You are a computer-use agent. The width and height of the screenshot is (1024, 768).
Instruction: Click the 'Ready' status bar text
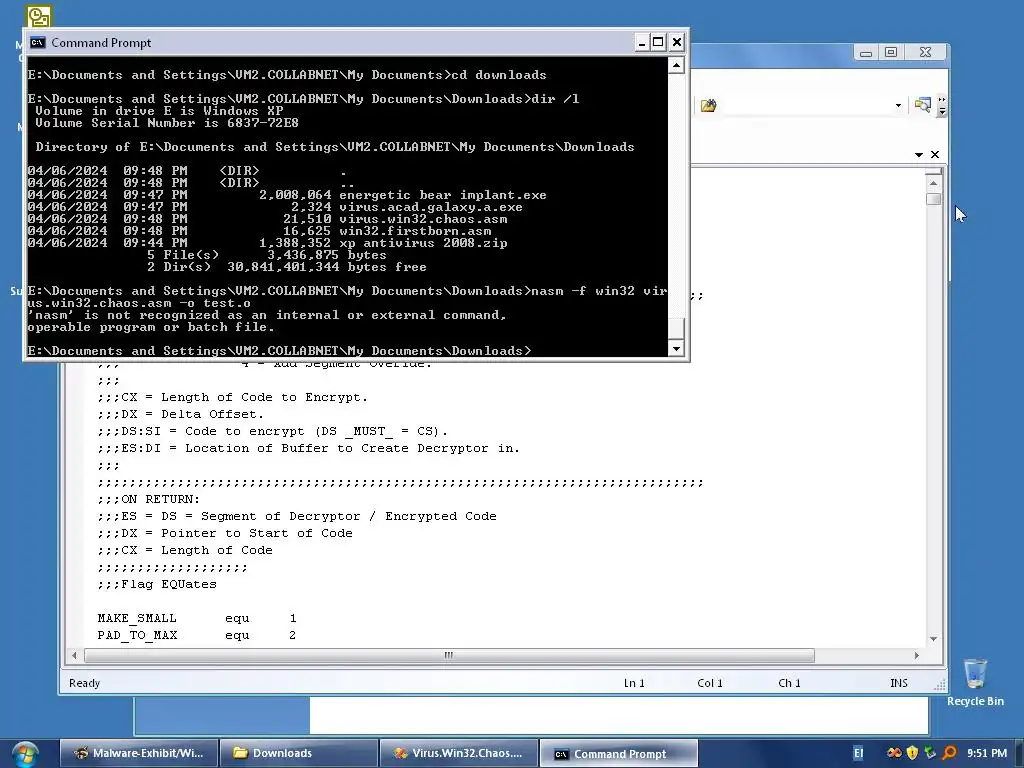(x=84, y=683)
